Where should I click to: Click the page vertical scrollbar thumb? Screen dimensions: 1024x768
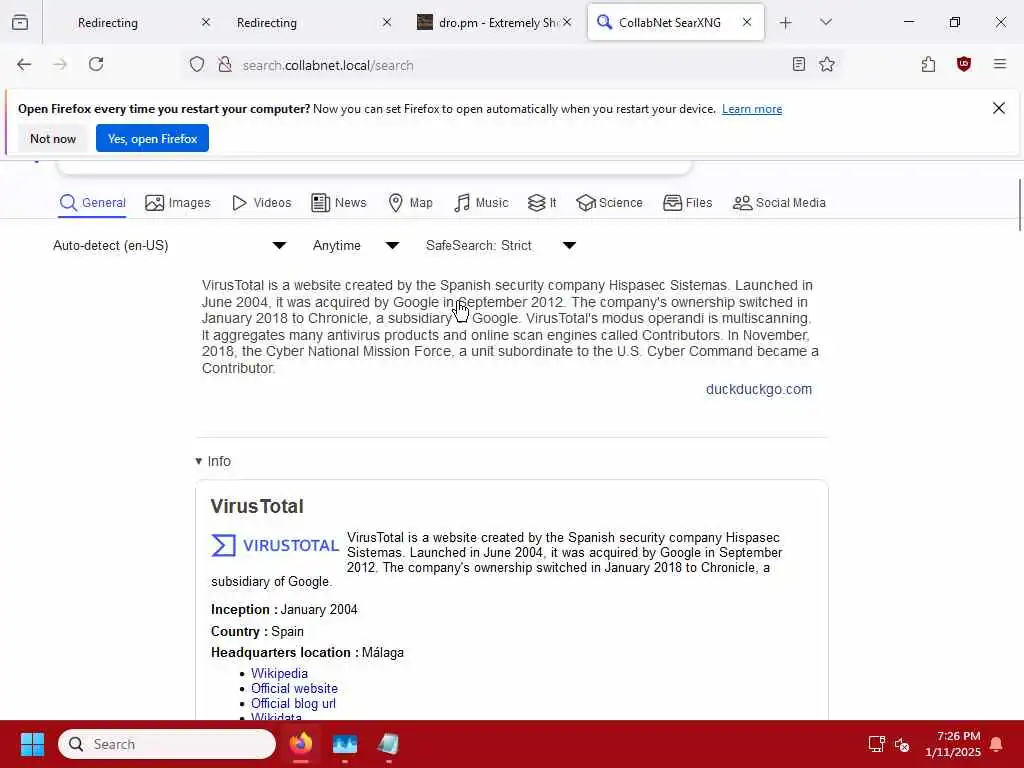1019,204
